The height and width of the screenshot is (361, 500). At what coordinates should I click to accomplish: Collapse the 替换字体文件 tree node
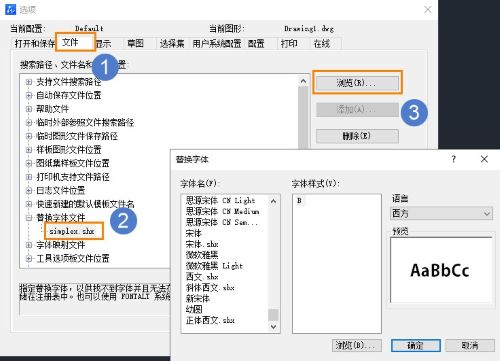(29, 218)
